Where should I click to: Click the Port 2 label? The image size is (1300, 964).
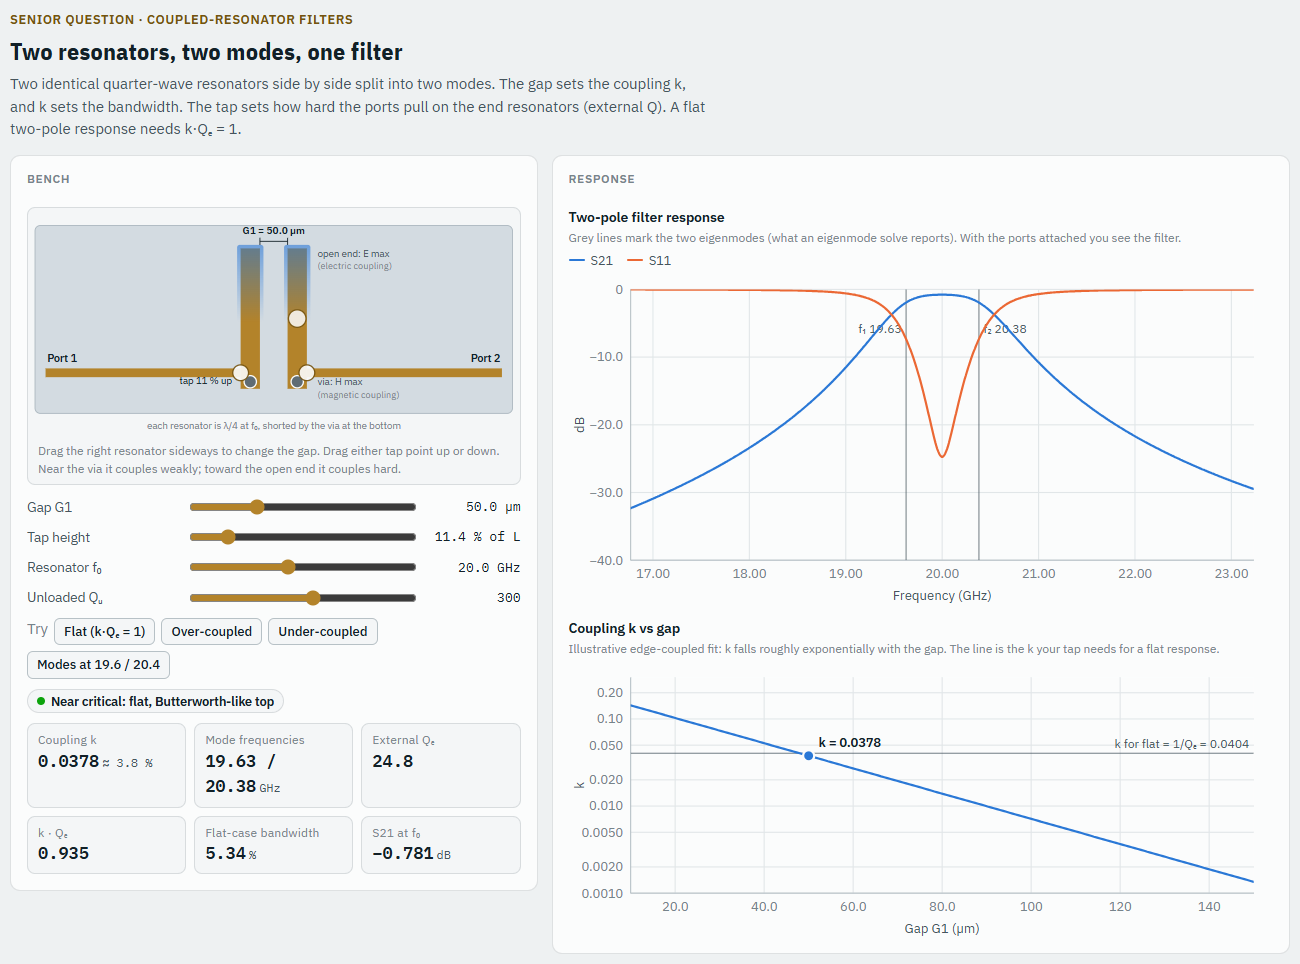click(485, 358)
